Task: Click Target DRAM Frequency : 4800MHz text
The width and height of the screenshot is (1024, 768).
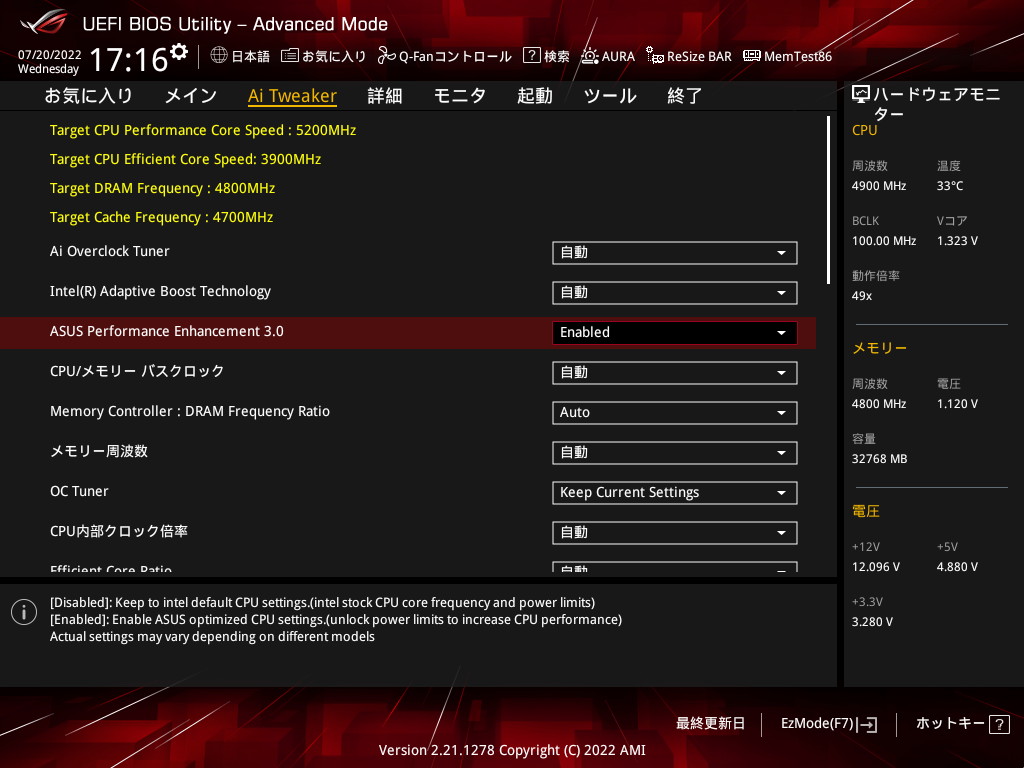Action: (x=163, y=189)
